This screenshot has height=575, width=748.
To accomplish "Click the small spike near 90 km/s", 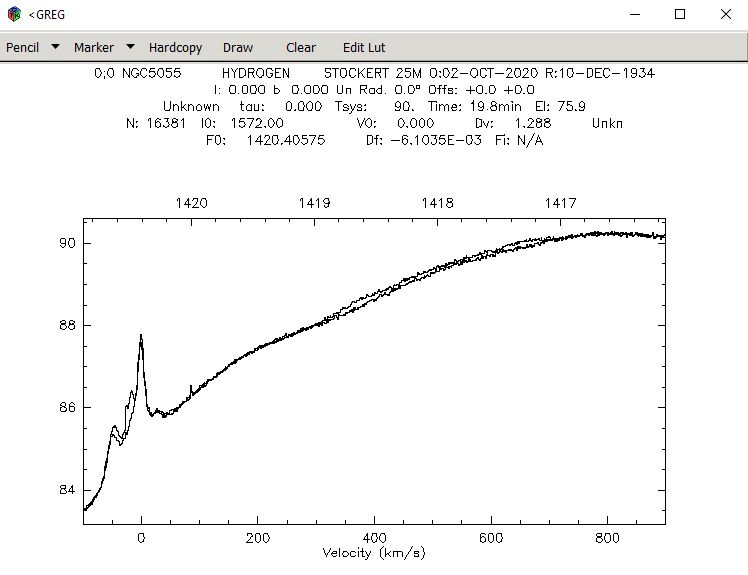I will pyautogui.click(x=191, y=389).
